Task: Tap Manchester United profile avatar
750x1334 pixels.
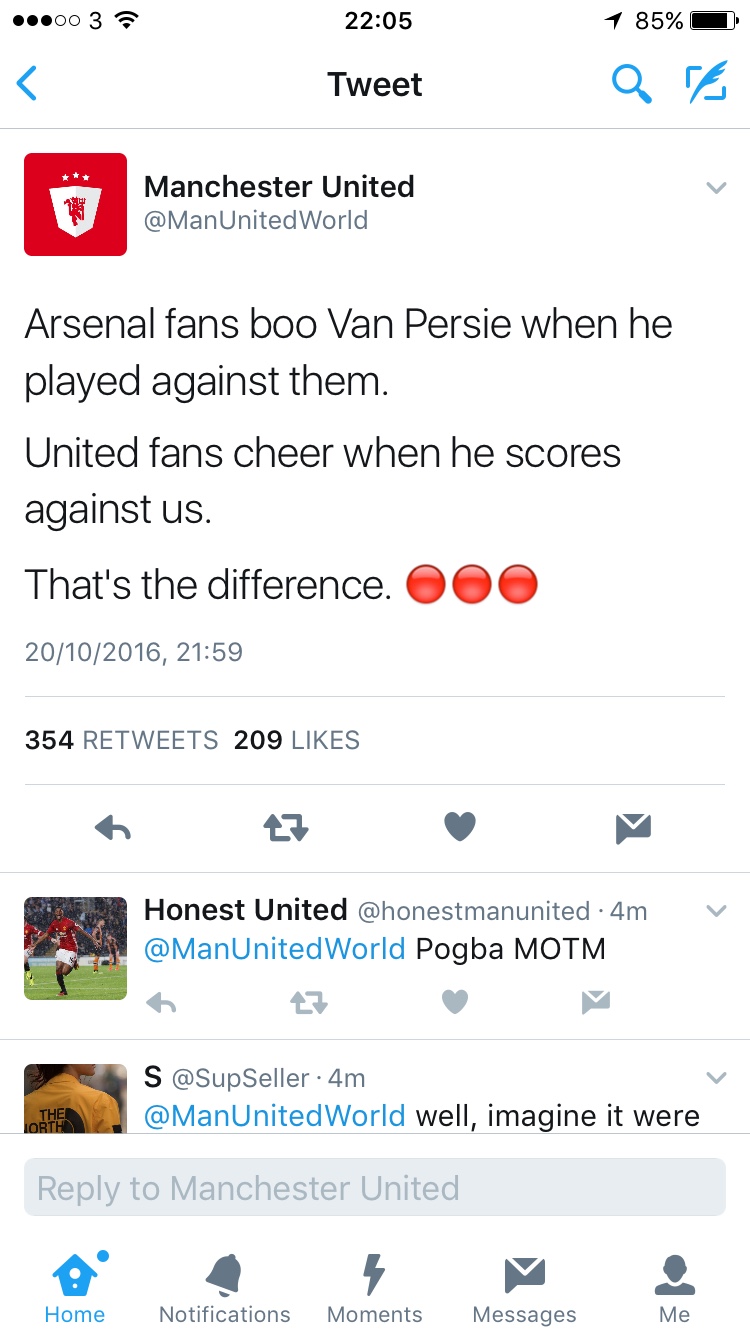Action: [x=76, y=204]
